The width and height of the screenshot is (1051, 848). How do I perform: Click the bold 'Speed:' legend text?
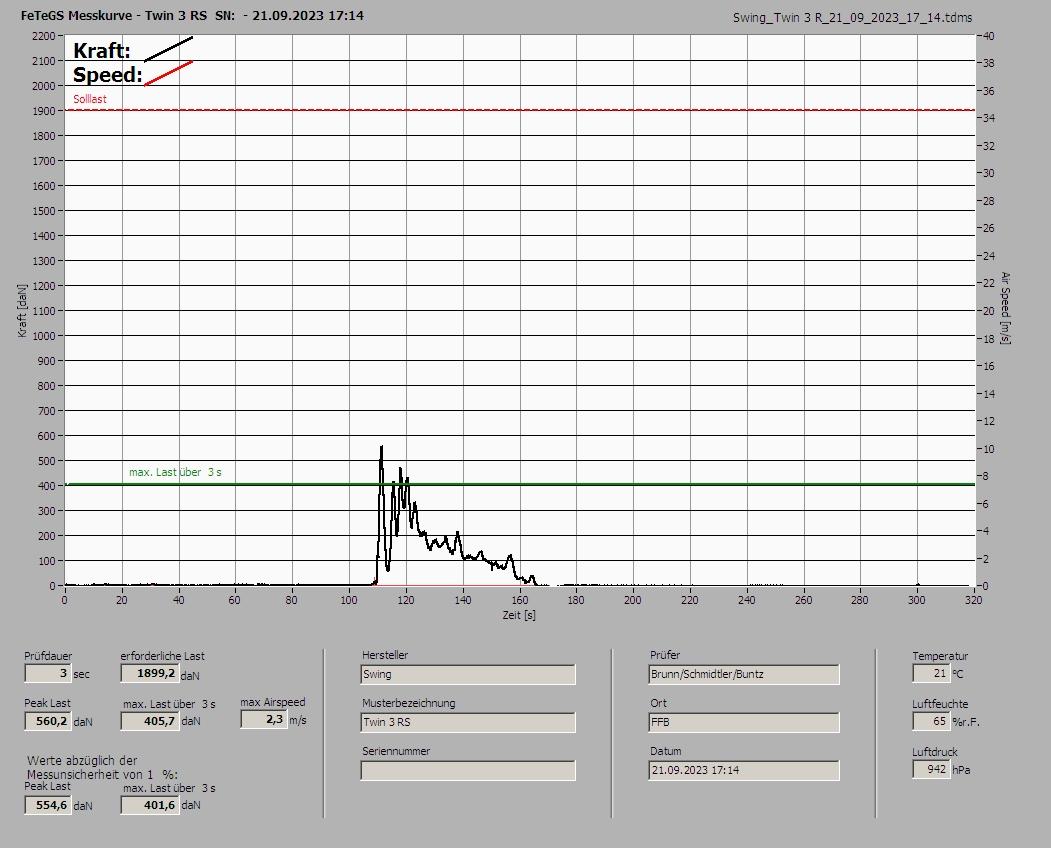pyautogui.click(x=107, y=74)
